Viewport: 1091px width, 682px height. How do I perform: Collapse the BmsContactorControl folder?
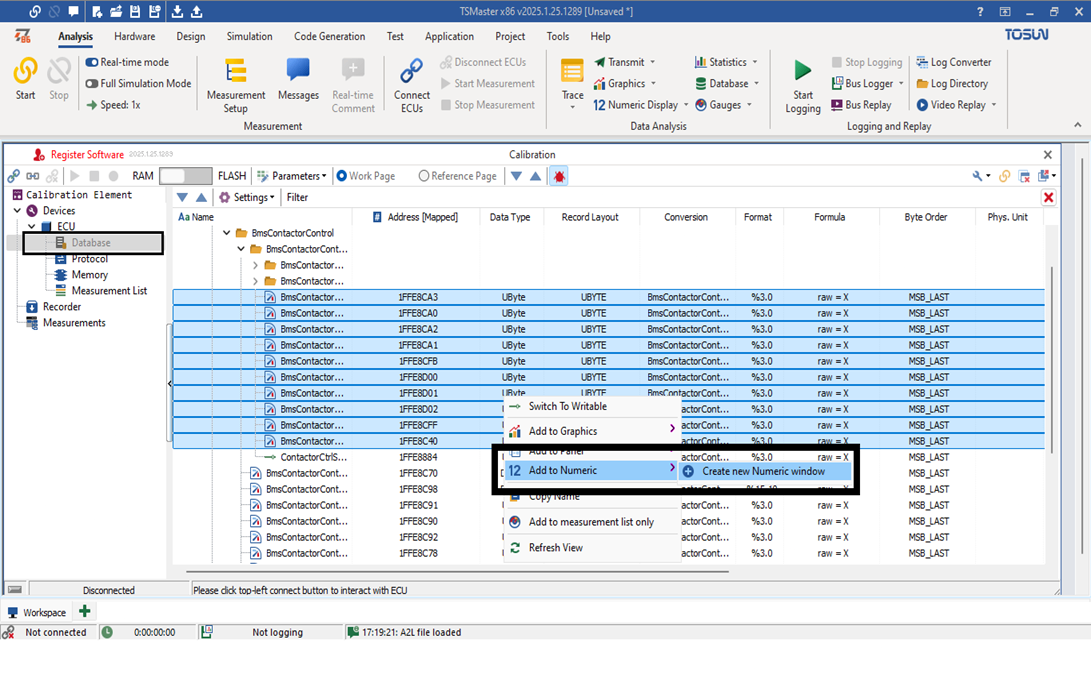pyautogui.click(x=226, y=232)
